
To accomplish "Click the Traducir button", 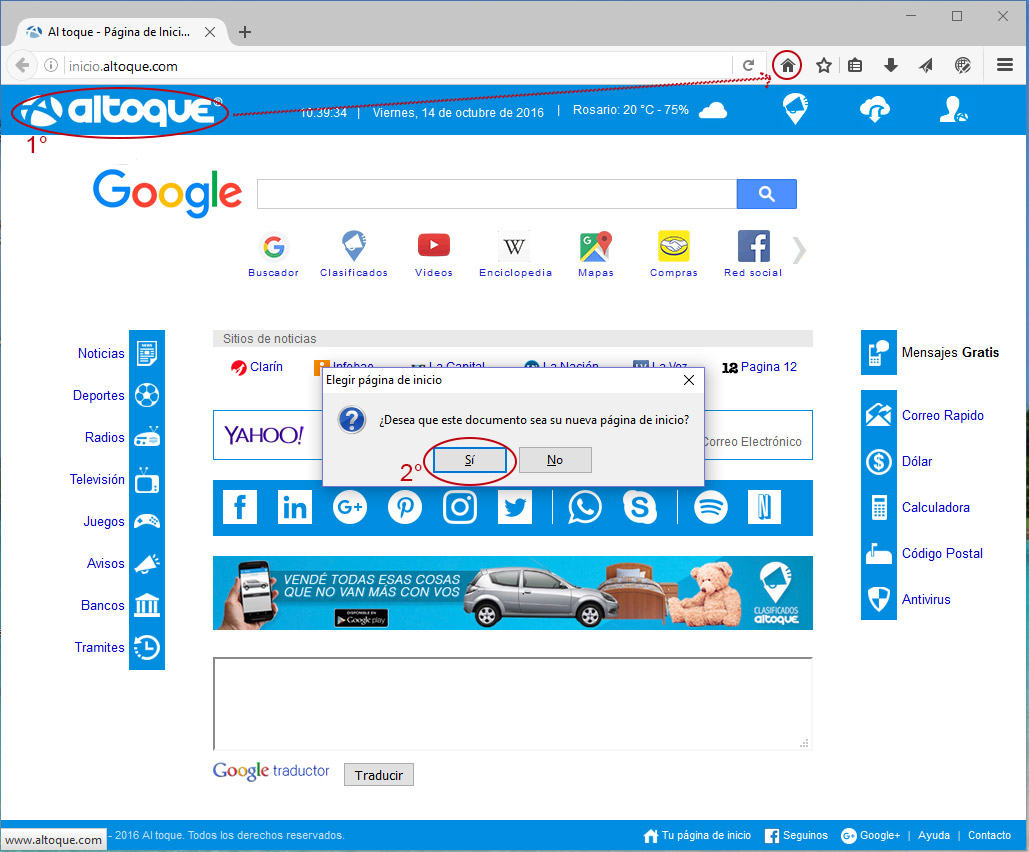I will [379, 775].
